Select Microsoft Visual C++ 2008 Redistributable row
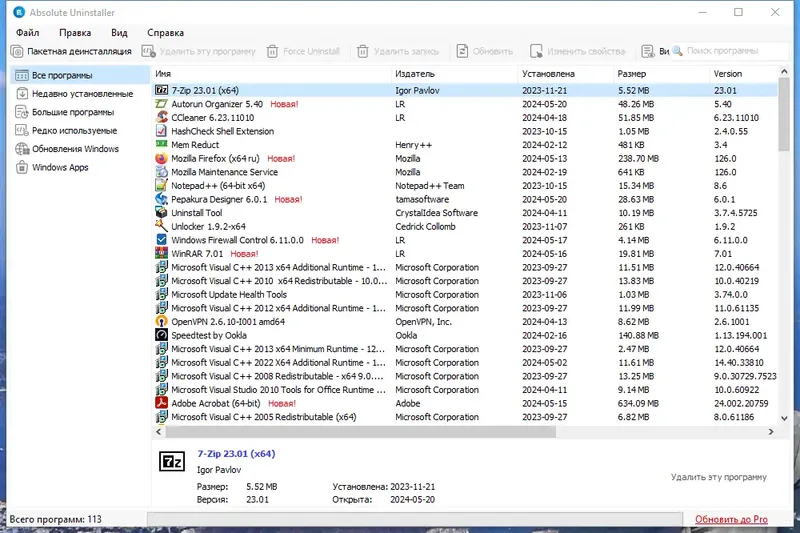The height and width of the screenshot is (533, 800). pos(465,376)
